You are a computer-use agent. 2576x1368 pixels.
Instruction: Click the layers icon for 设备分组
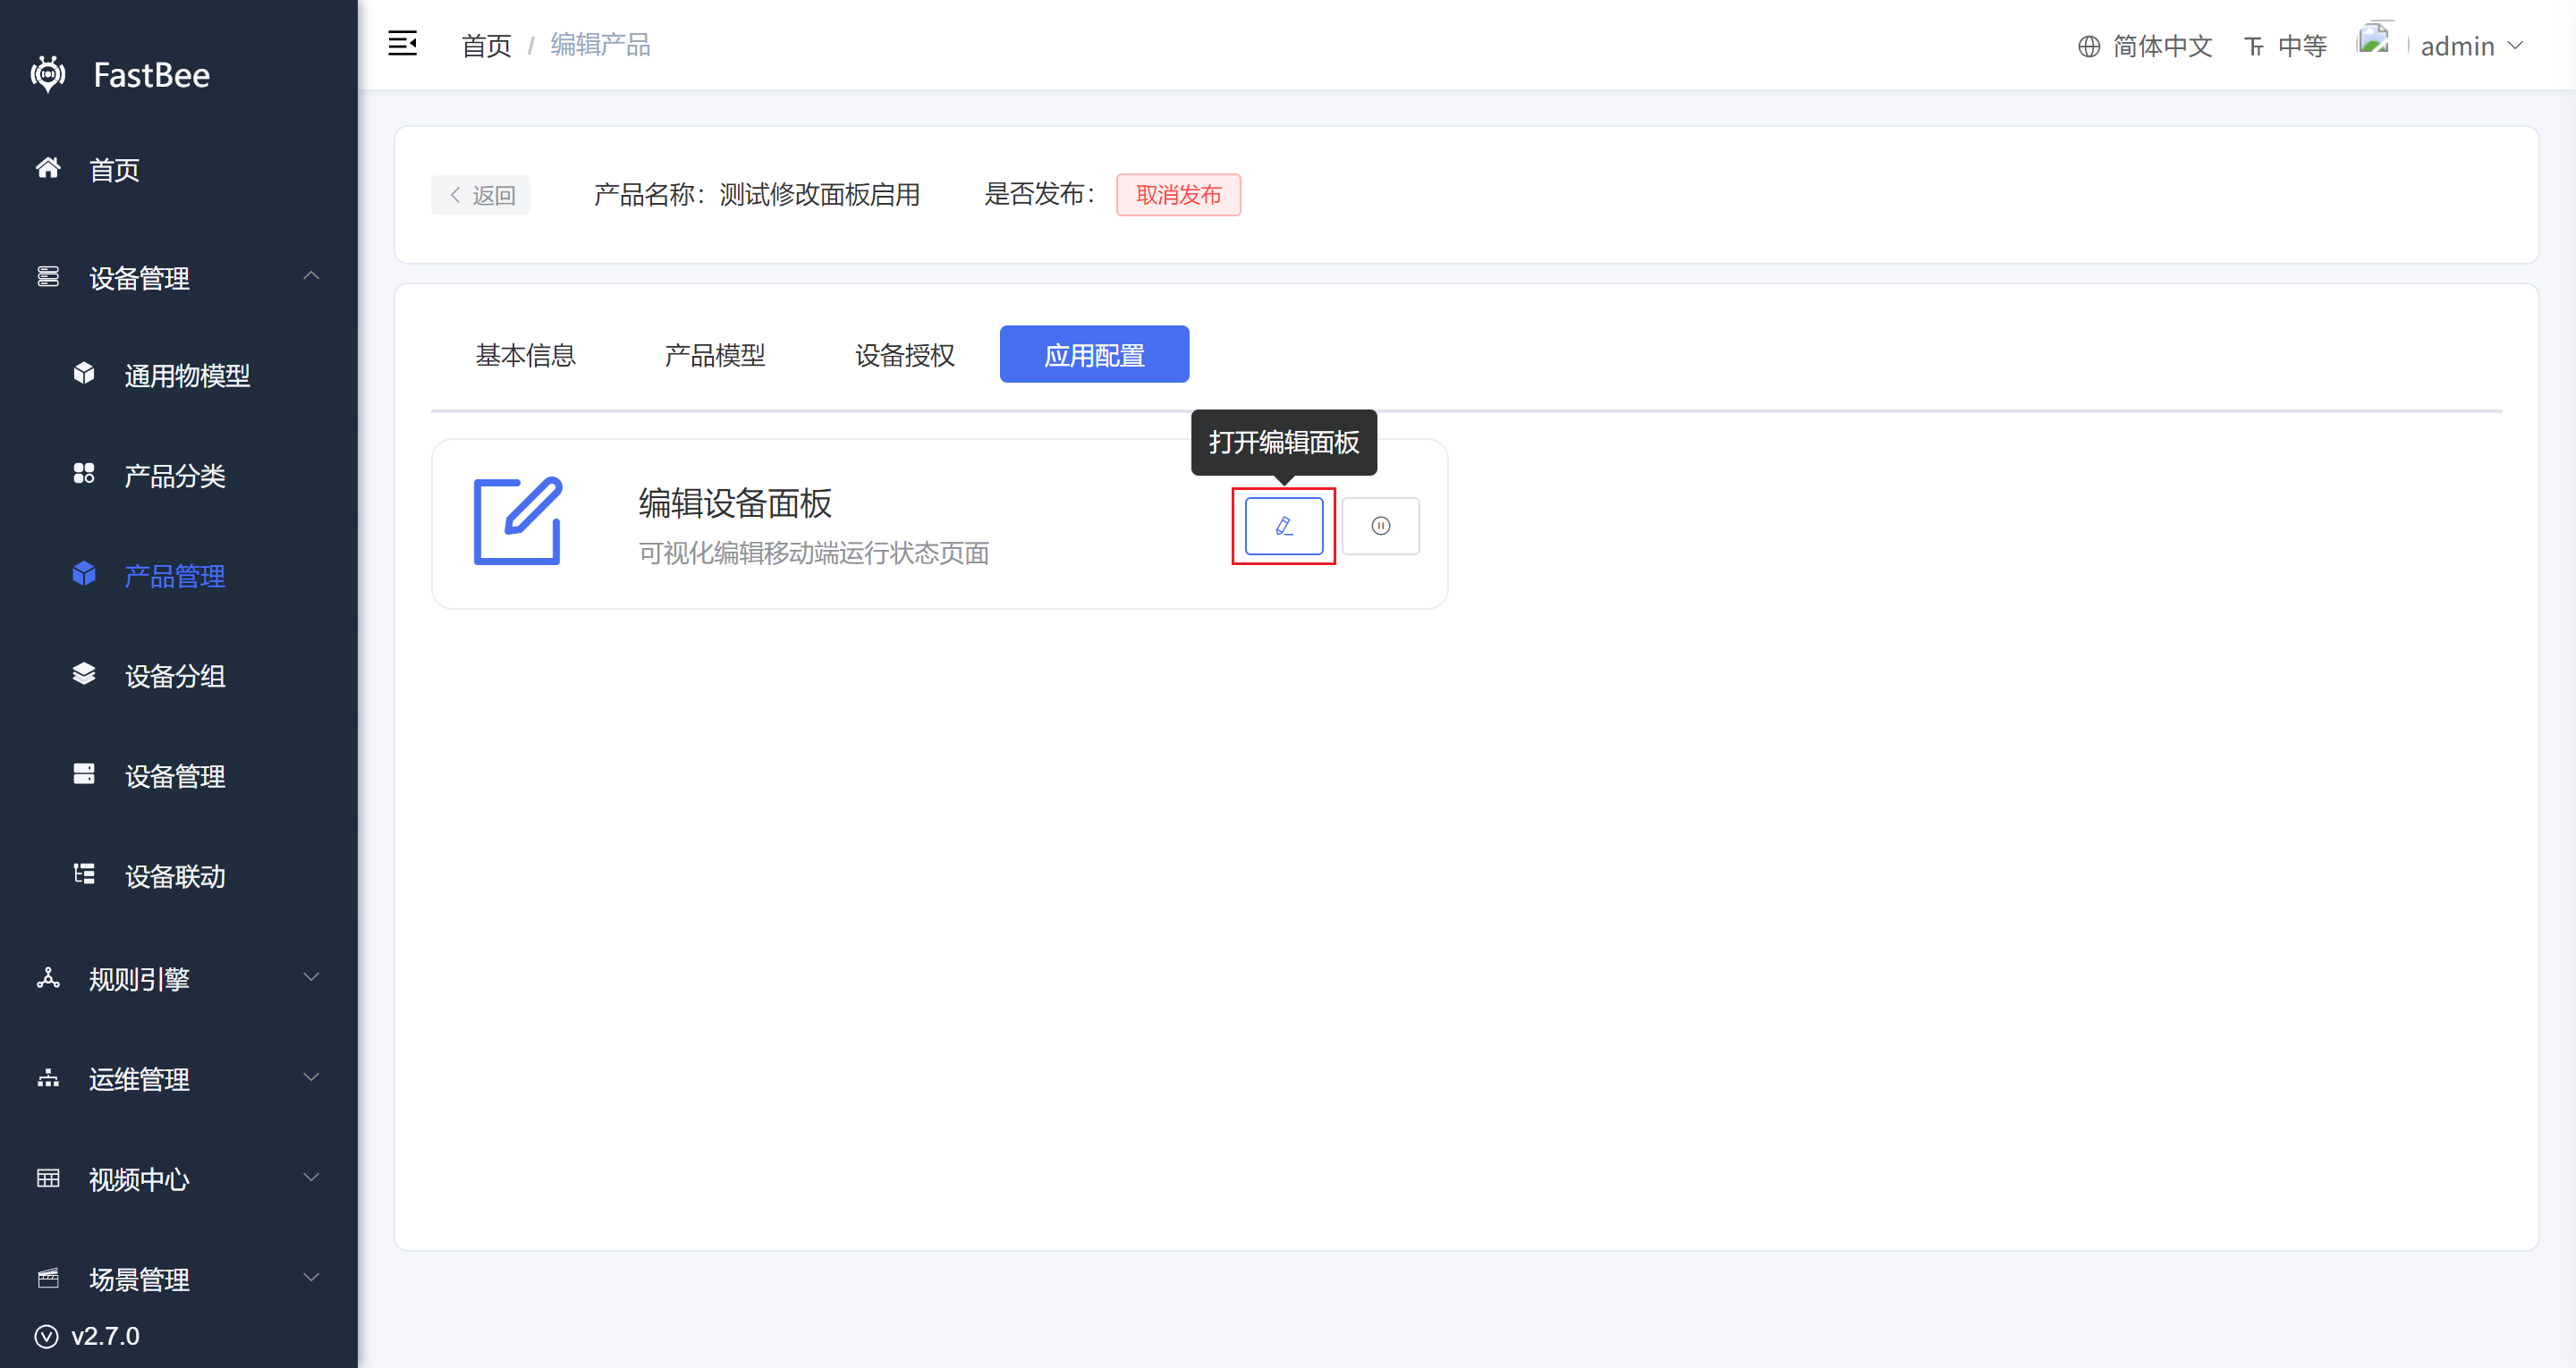pyautogui.click(x=84, y=674)
